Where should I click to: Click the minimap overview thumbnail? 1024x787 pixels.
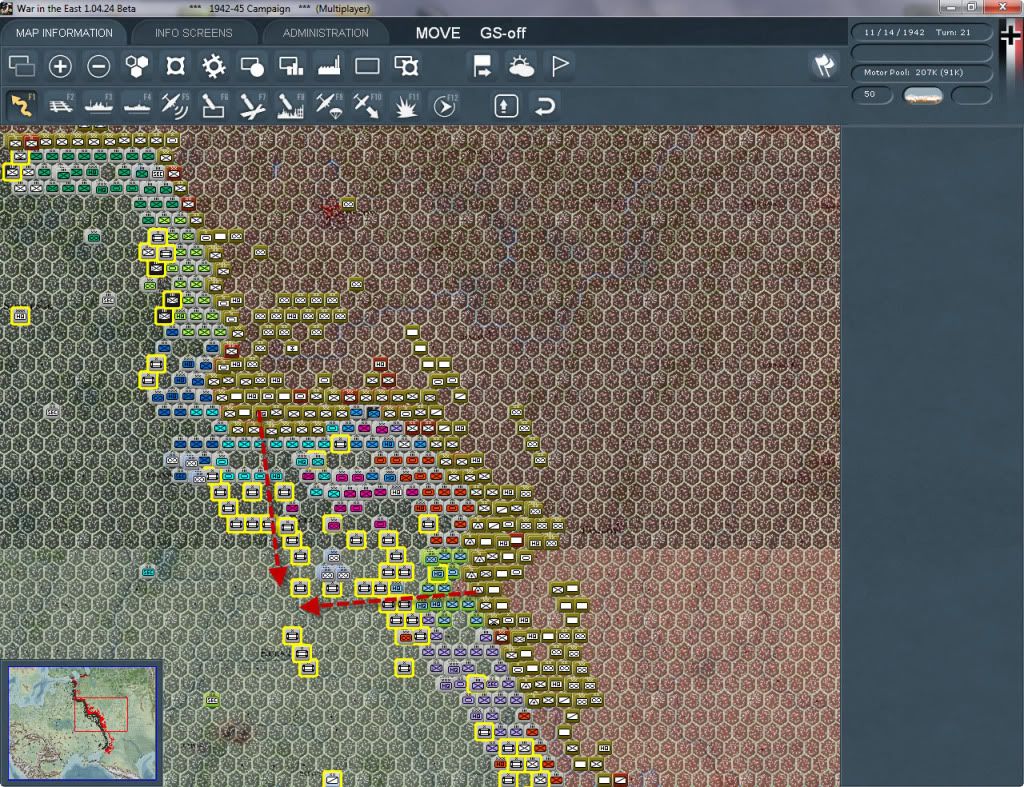coord(82,722)
